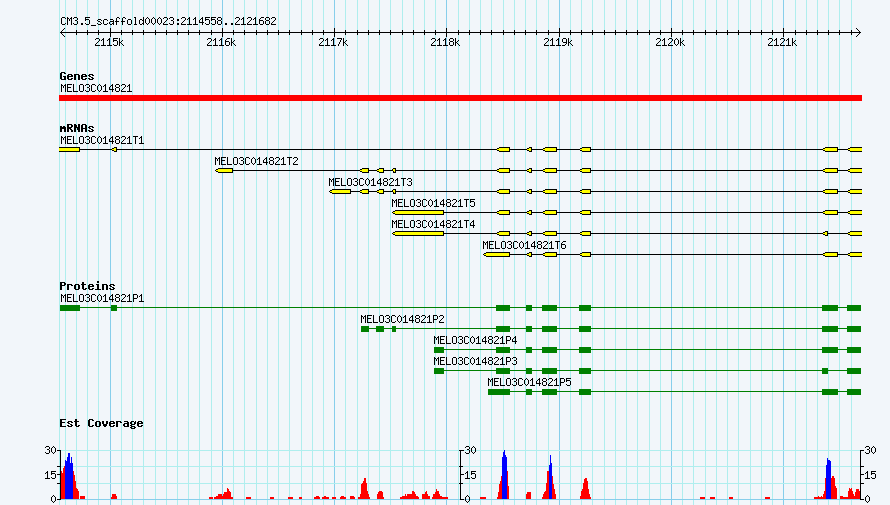Viewport: 890px width, 505px height.
Task: Click the red MELO3C014821 gene bar
Action: 460,98
